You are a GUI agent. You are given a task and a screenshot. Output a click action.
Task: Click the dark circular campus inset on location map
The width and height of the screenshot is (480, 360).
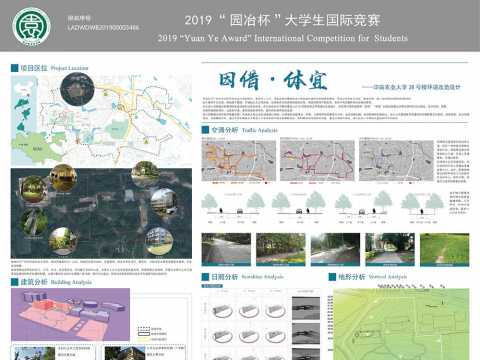[x=78, y=89]
